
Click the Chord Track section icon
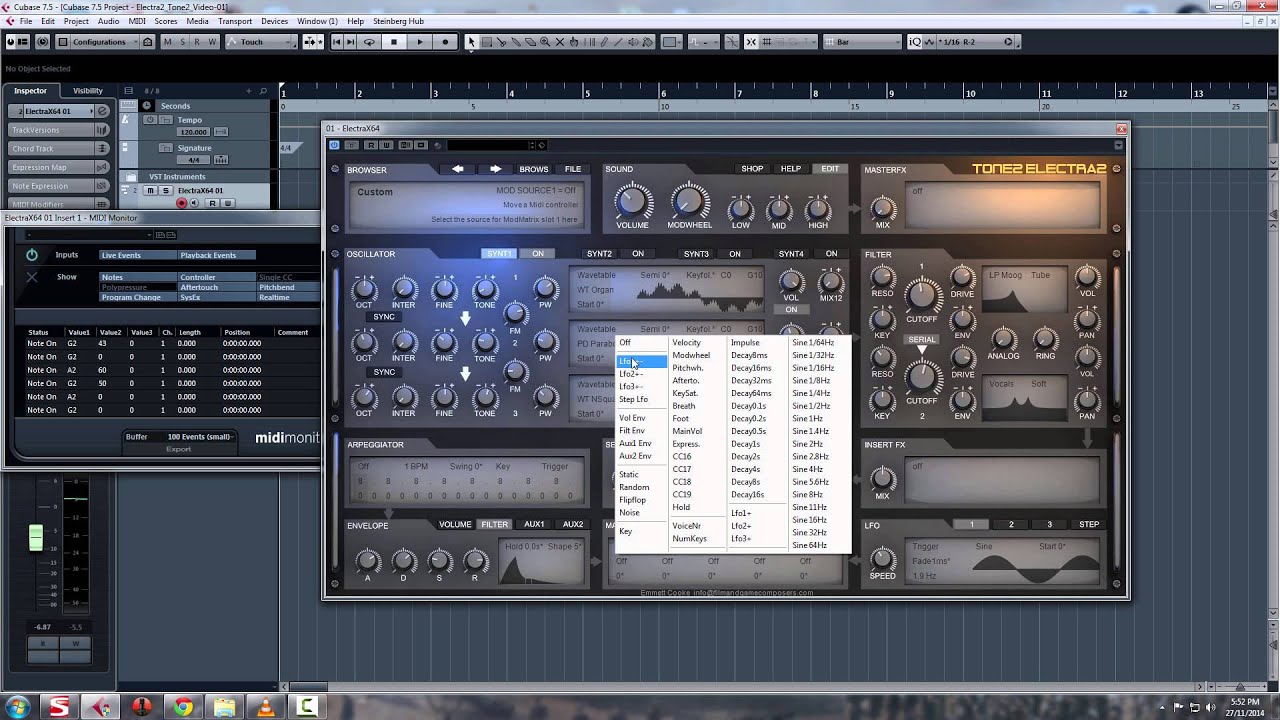click(x=102, y=149)
